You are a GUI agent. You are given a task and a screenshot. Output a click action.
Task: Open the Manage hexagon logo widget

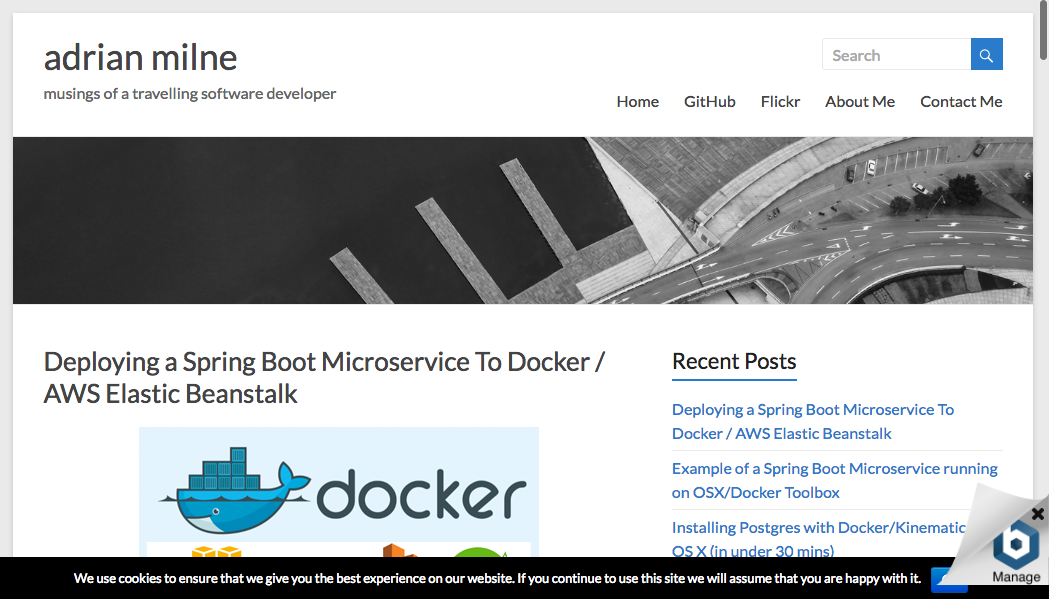pos(1016,546)
